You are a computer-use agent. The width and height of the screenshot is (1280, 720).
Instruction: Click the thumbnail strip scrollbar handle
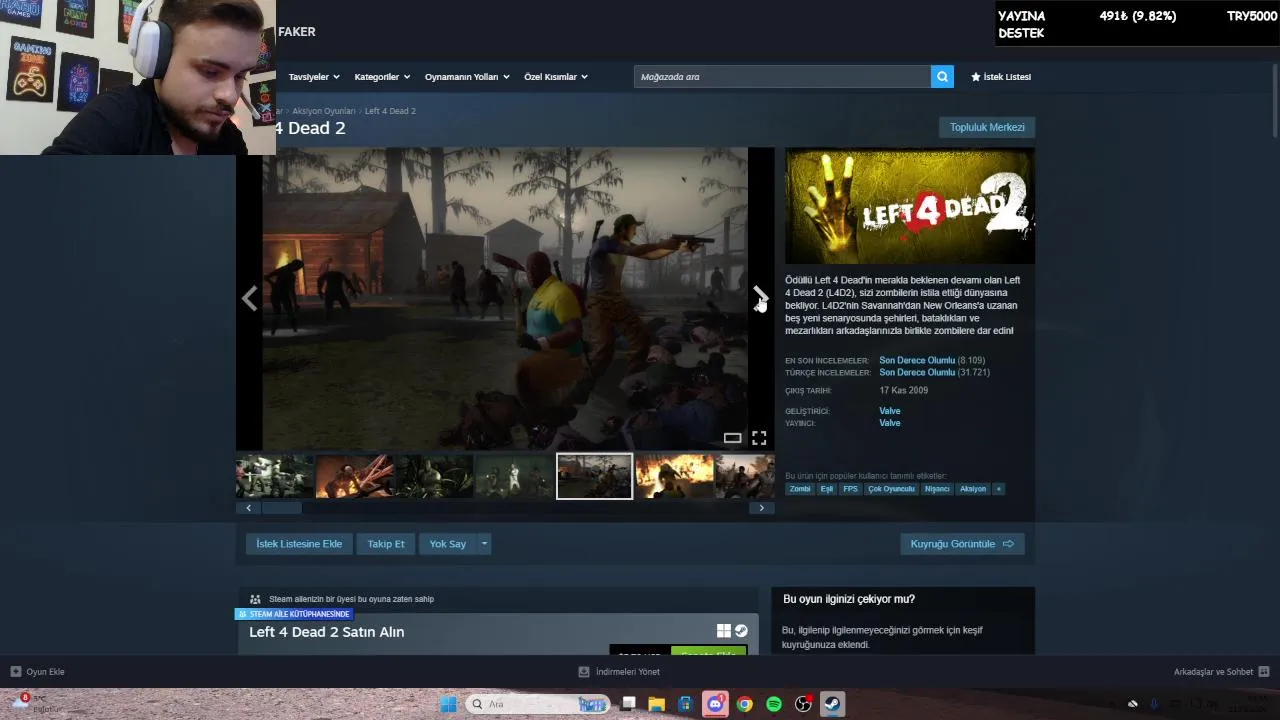pyautogui.click(x=282, y=508)
